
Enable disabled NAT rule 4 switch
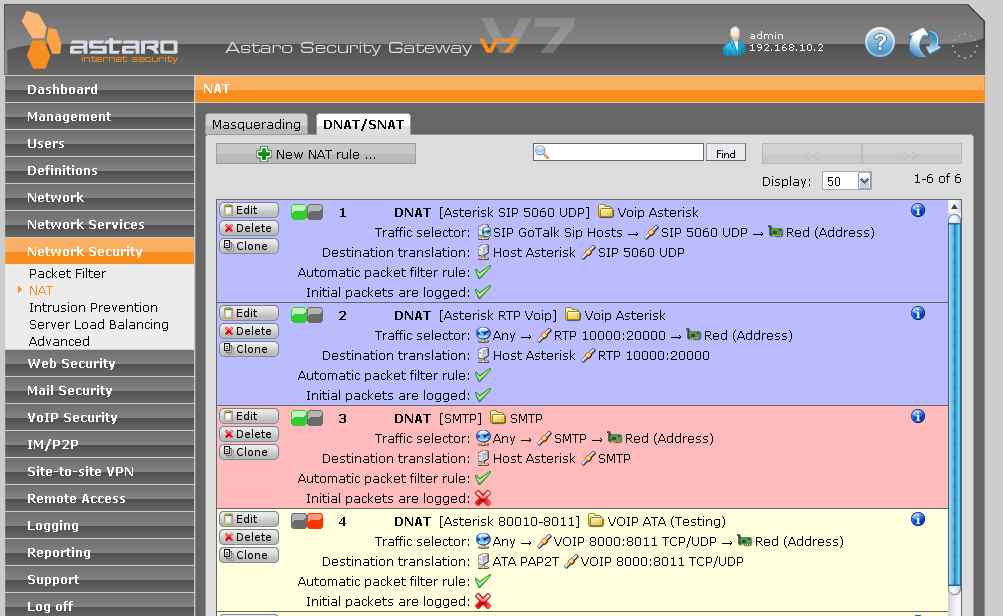(x=306, y=521)
